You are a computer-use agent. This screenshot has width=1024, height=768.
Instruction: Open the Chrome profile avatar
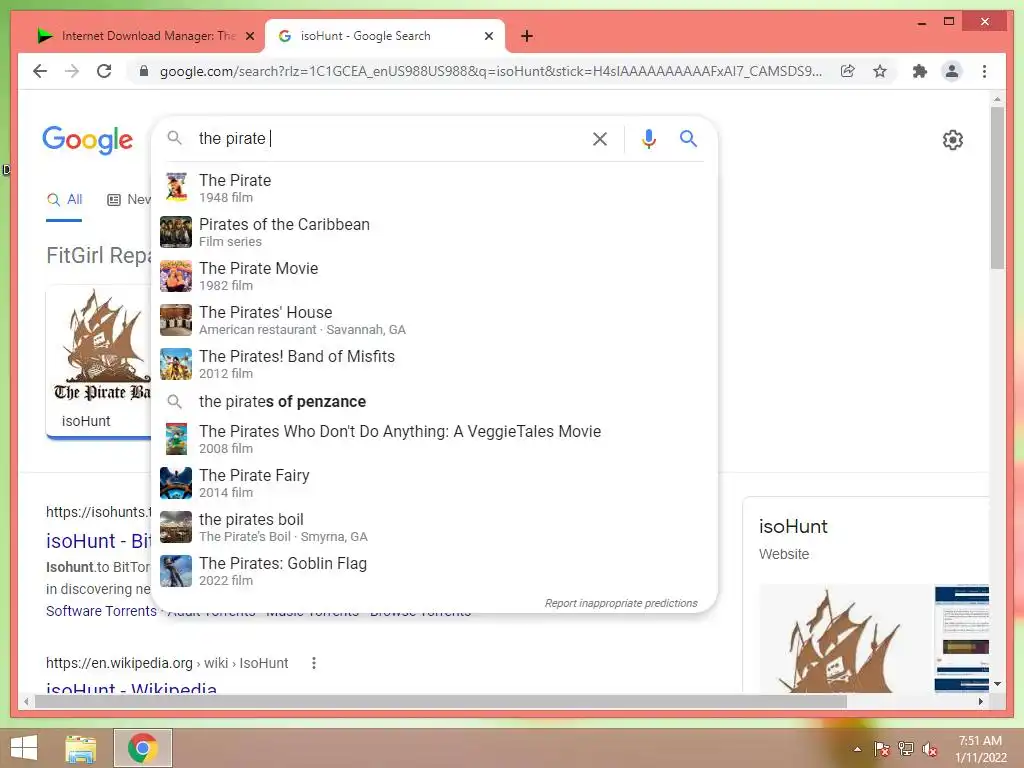pyautogui.click(x=952, y=71)
